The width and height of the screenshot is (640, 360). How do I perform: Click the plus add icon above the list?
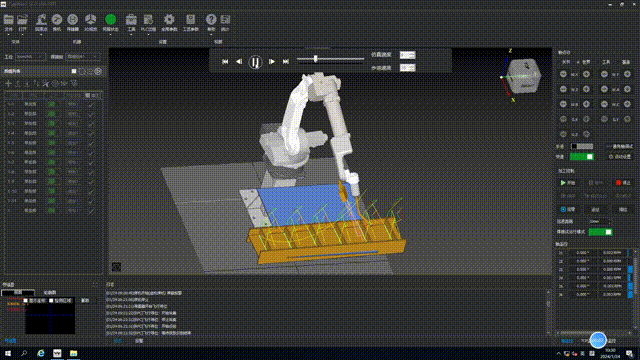8,84
